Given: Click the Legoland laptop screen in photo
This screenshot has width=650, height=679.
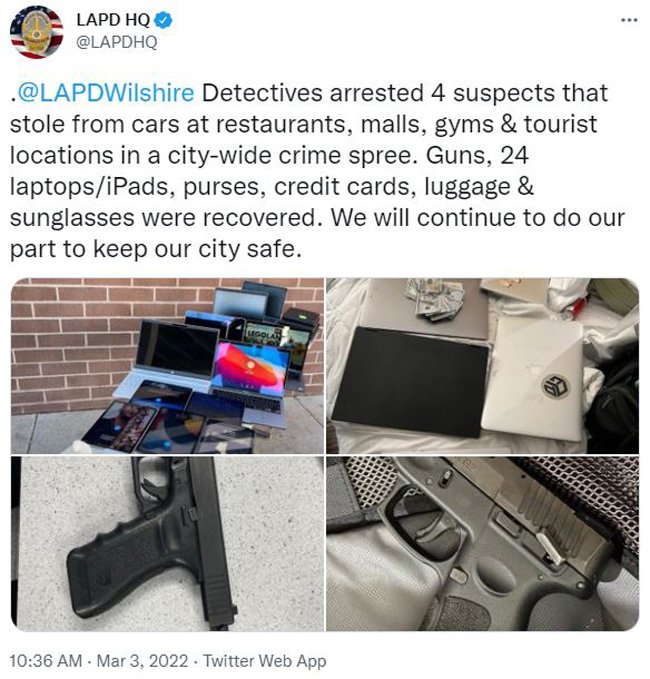Looking at the screenshot, I should [x=279, y=339].
